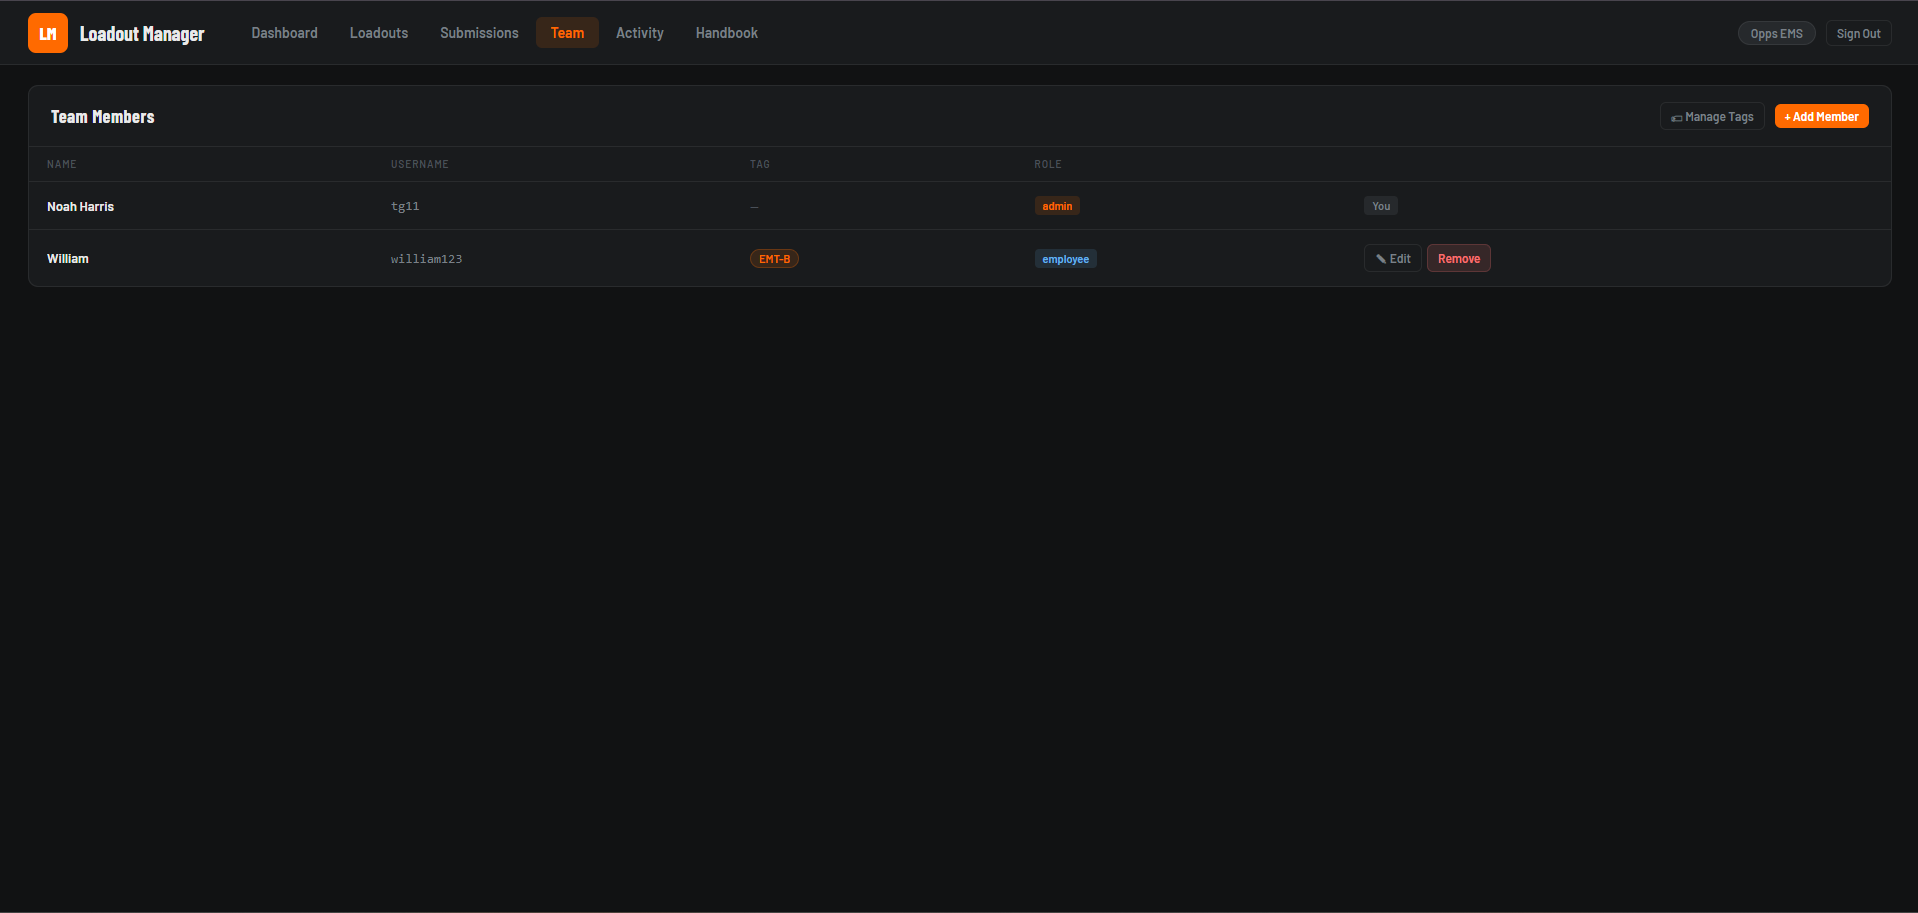Image resolution: width=1918 pixels, height=913 pixels.
Task: Click Sign Out
Action: click(1858, 32)
